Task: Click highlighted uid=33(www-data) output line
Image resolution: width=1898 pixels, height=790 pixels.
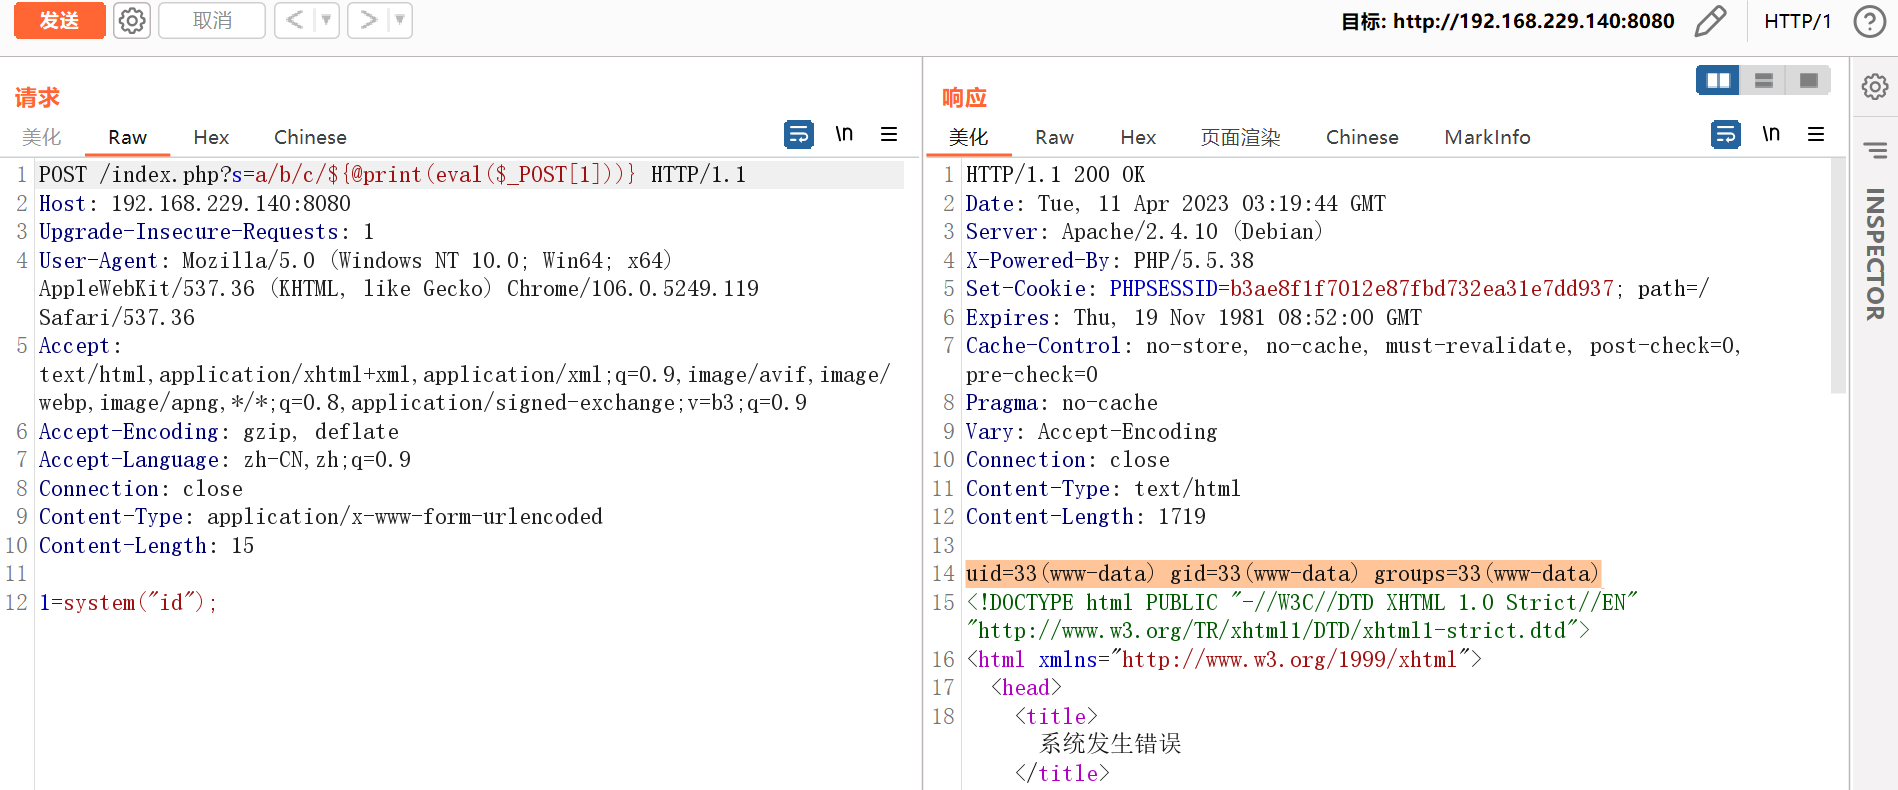Action: [1283, 573]
